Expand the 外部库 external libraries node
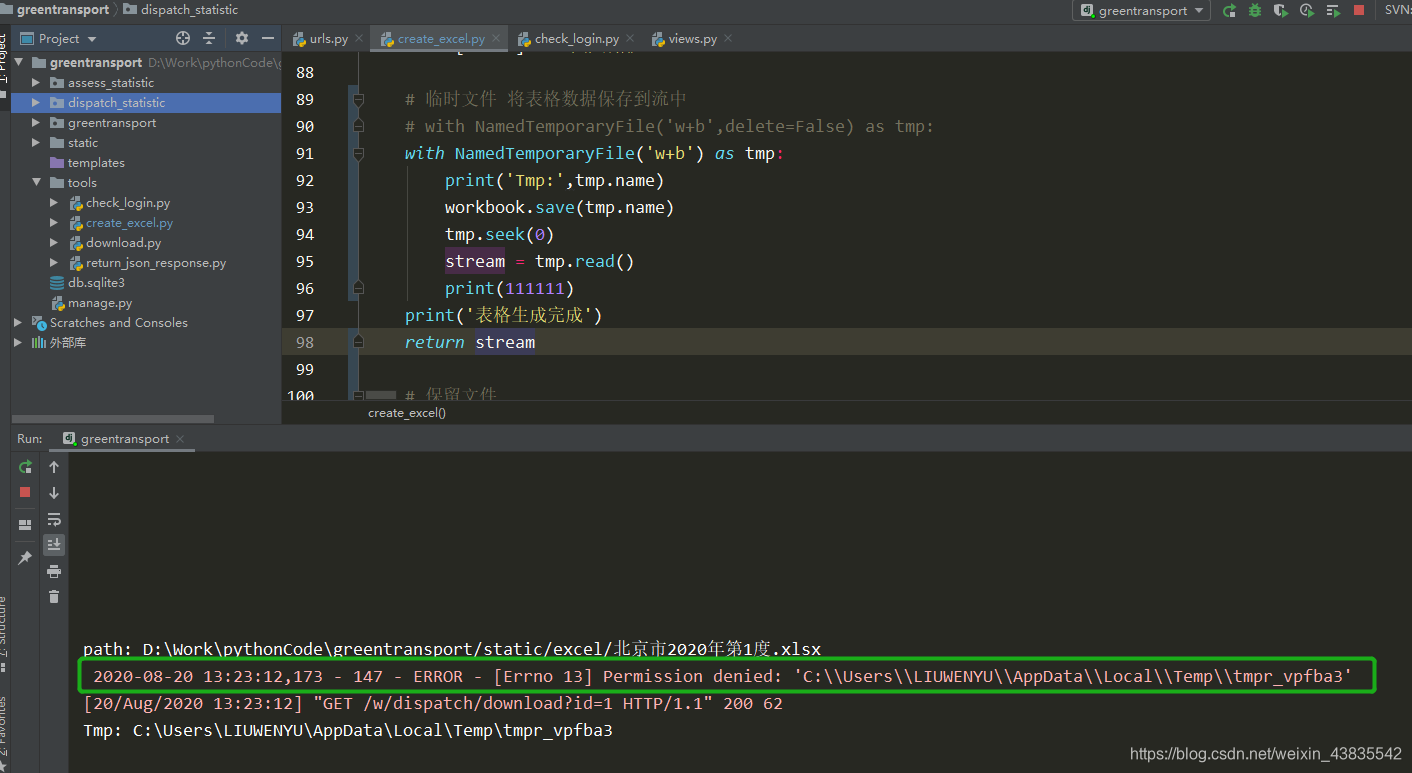 coord(18,342)
